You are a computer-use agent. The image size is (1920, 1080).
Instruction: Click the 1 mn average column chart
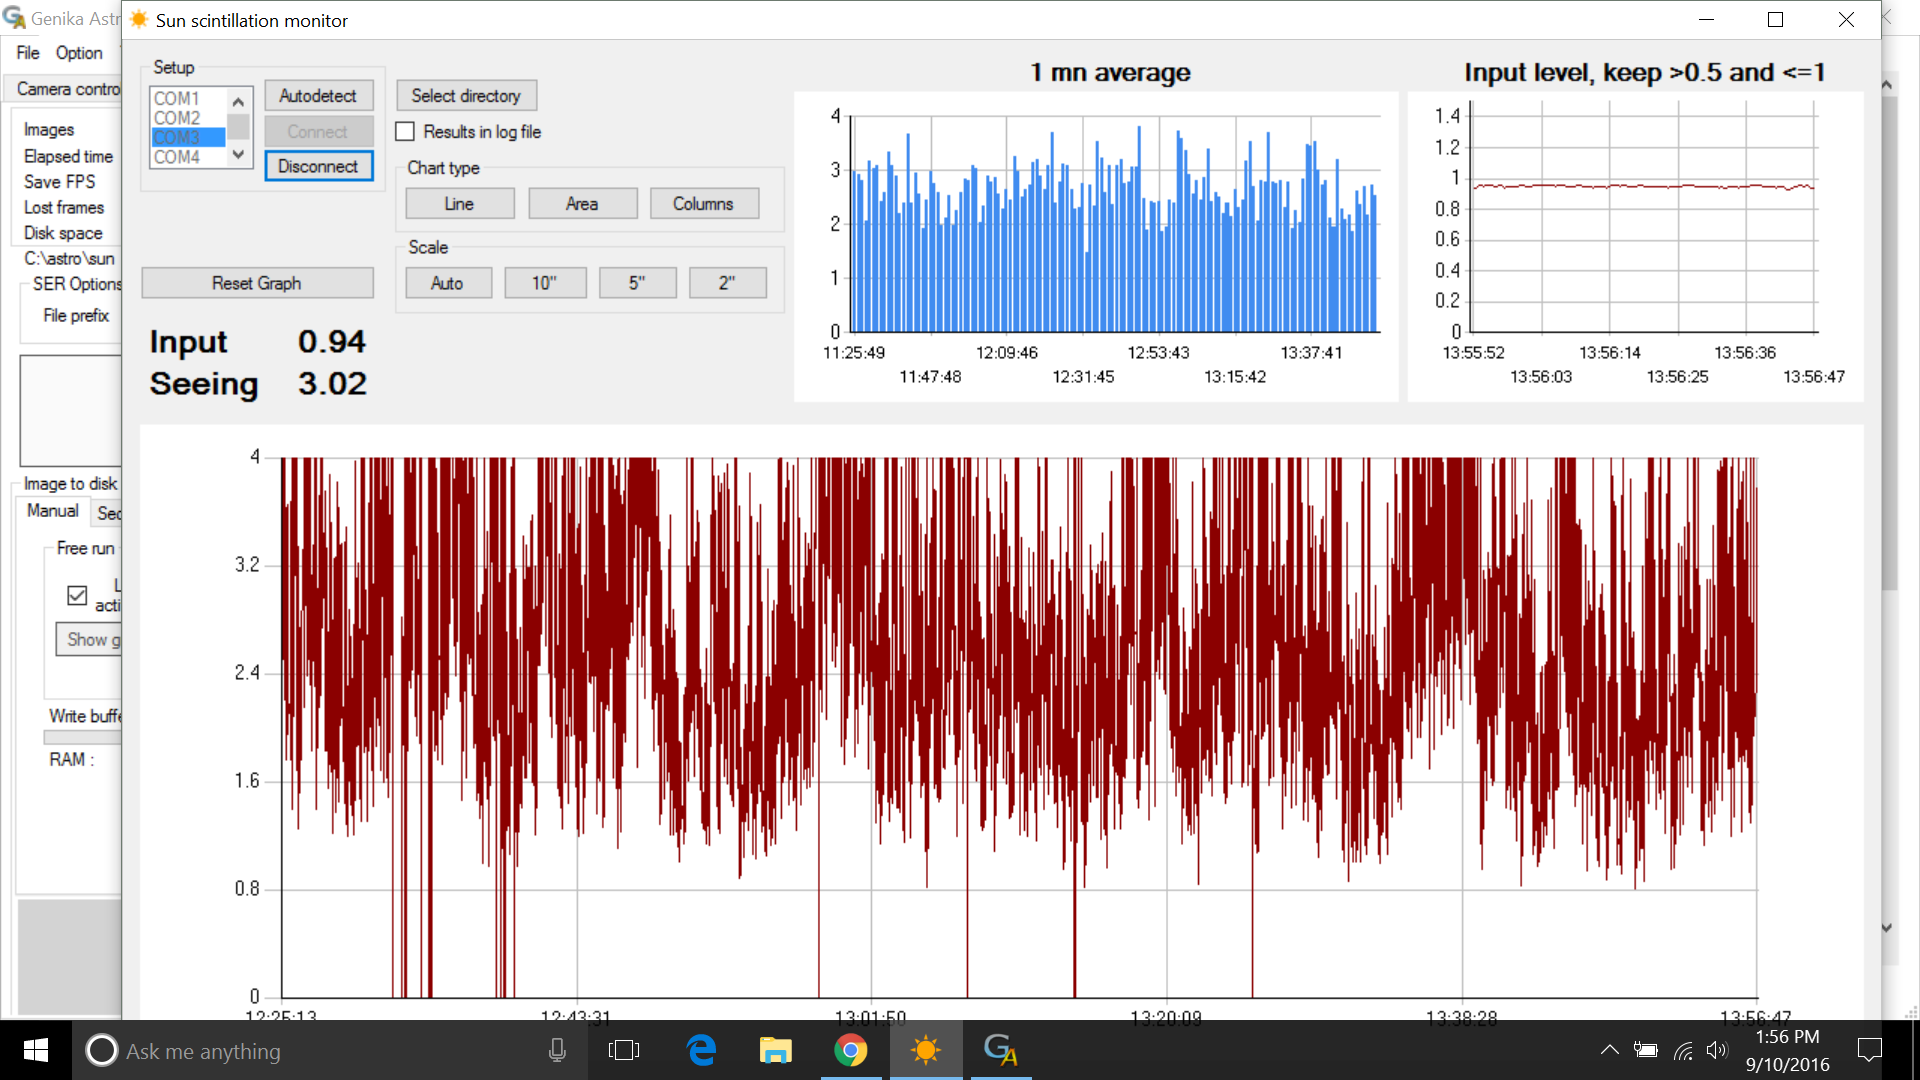1096,247
